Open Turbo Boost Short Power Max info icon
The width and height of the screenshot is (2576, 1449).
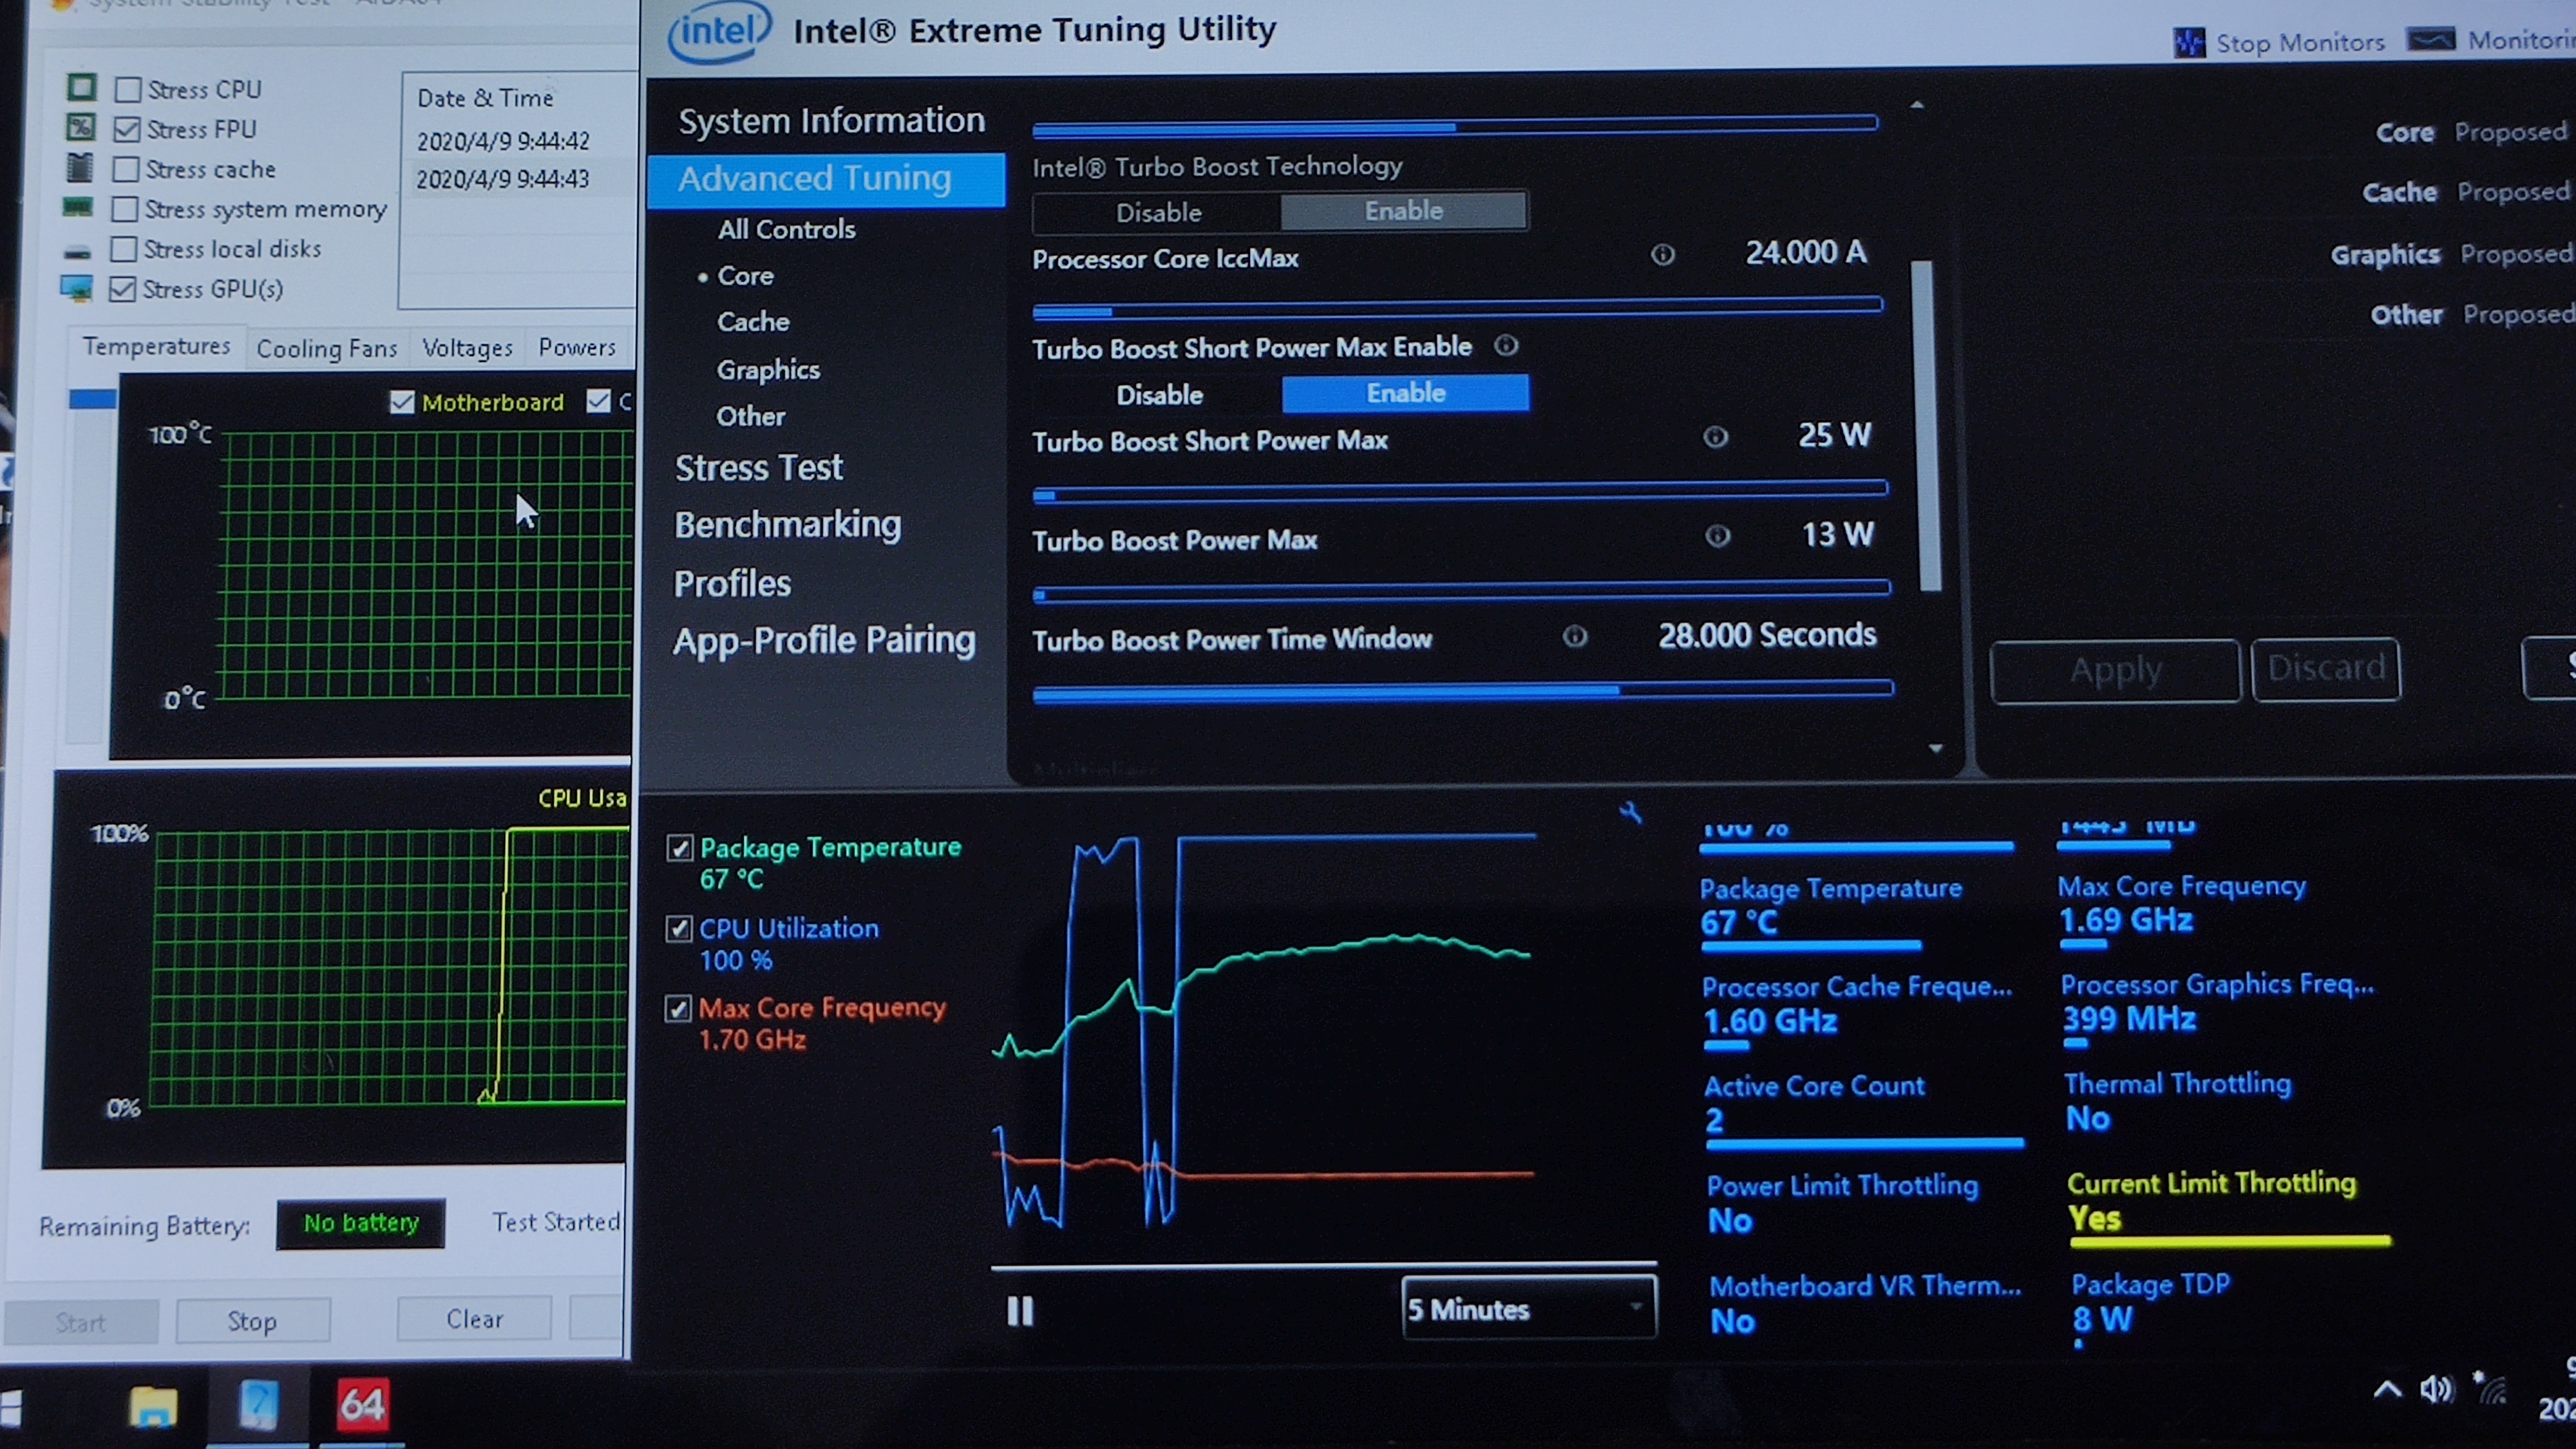1715,437
